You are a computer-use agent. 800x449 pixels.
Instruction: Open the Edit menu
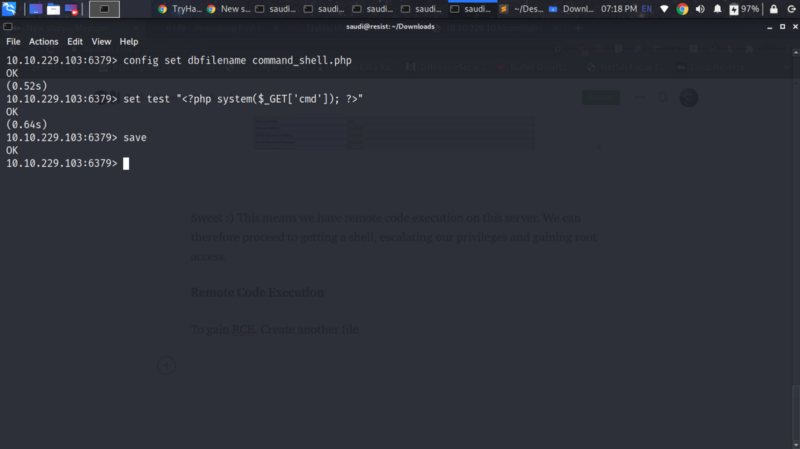point(75,41)
